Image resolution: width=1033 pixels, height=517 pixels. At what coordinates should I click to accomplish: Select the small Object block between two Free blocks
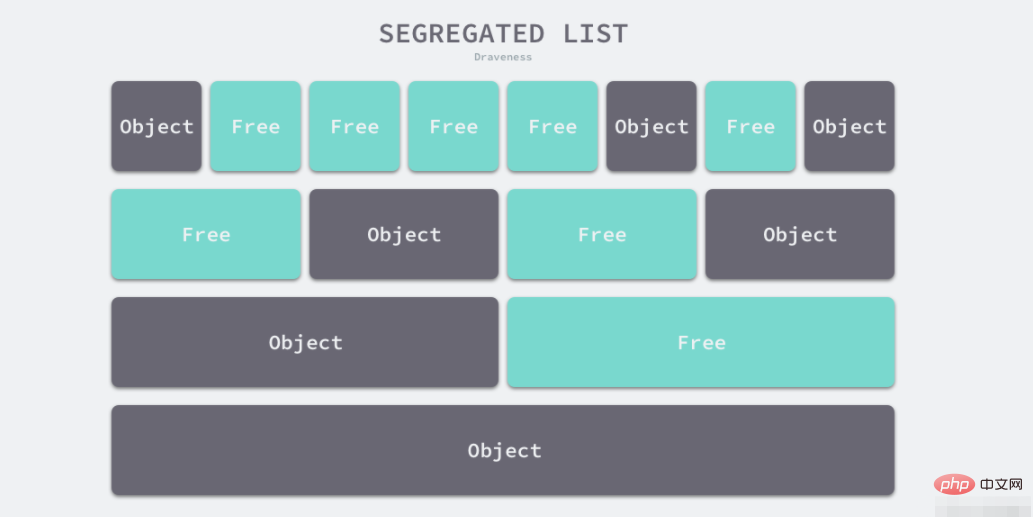(x=651, y=126)
